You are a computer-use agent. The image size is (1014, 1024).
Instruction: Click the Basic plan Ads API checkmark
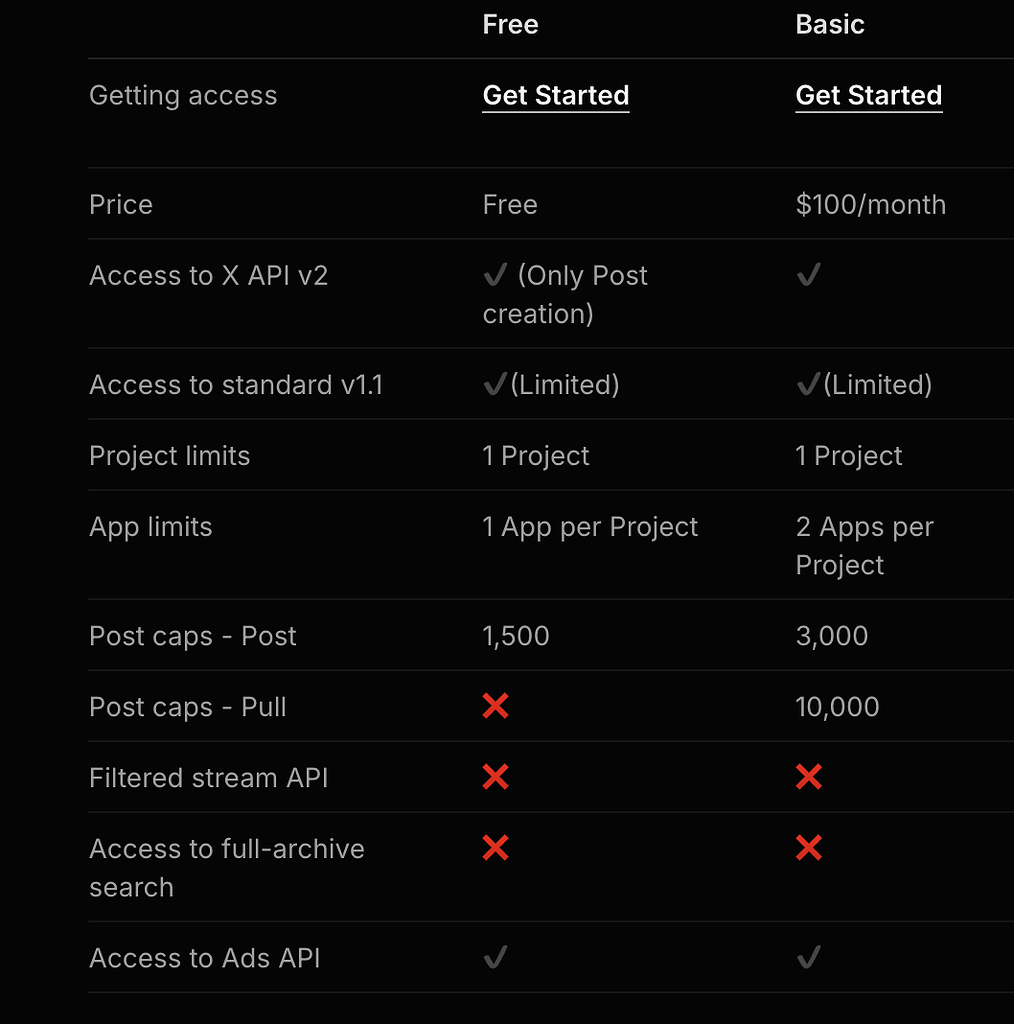pos(808,957)
